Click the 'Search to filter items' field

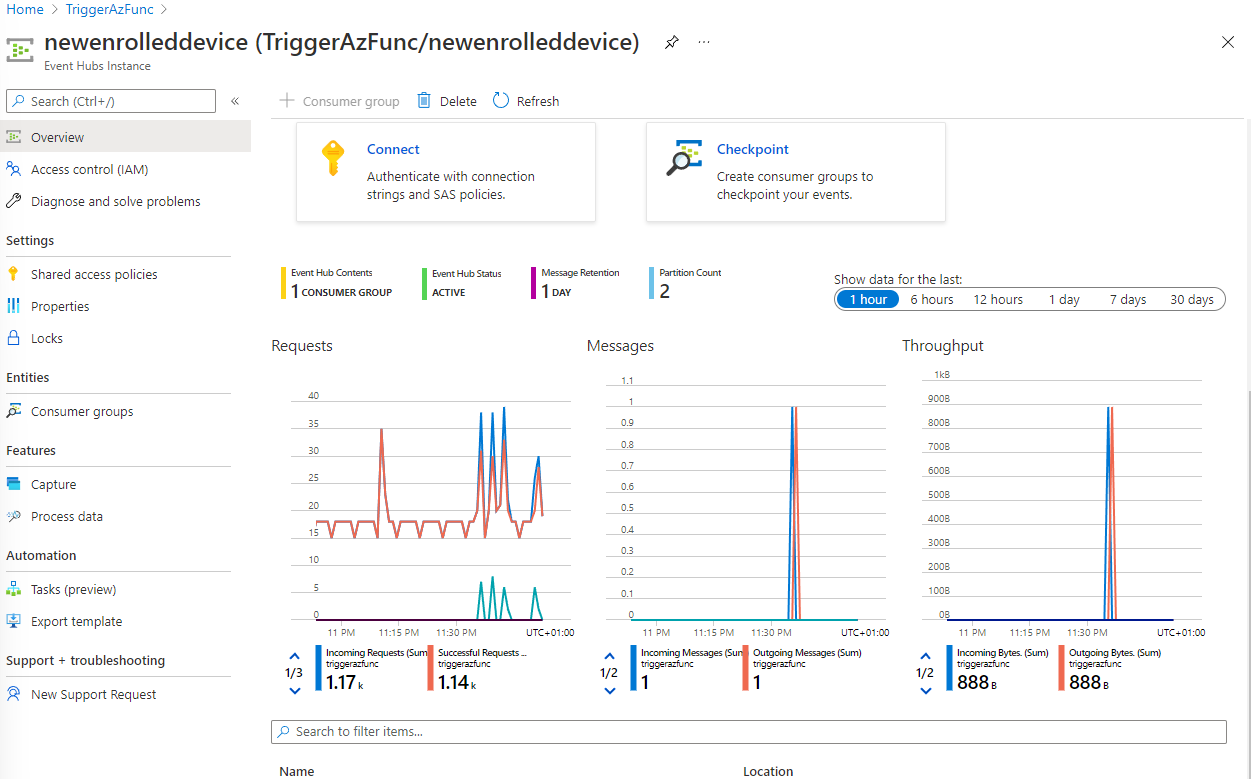pos(748,731)
